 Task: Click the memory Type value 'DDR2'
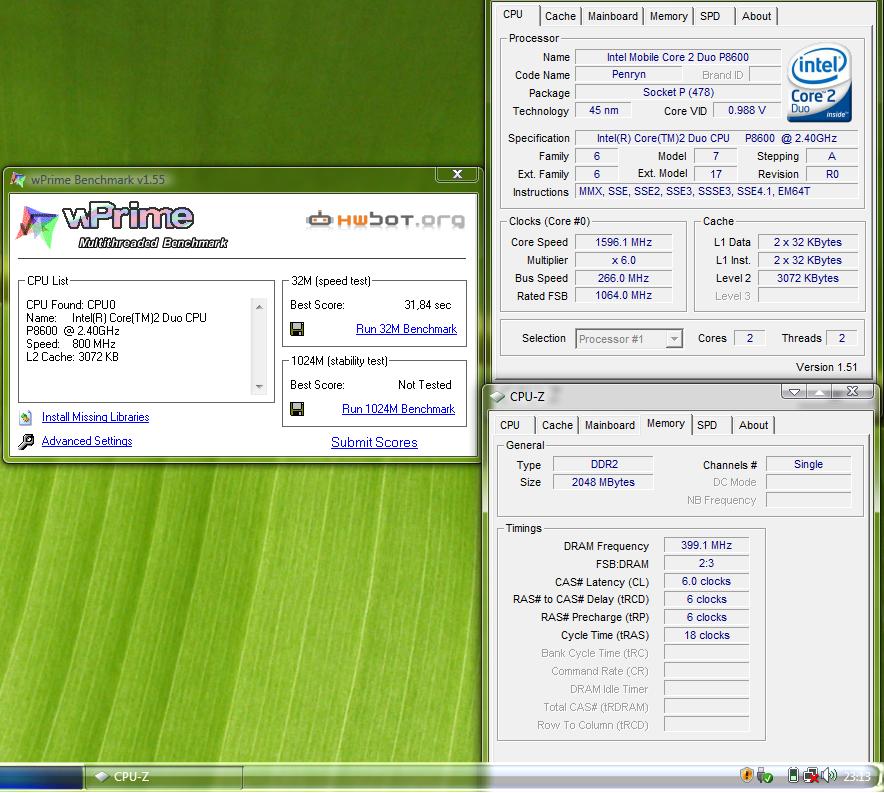point(603,464)
